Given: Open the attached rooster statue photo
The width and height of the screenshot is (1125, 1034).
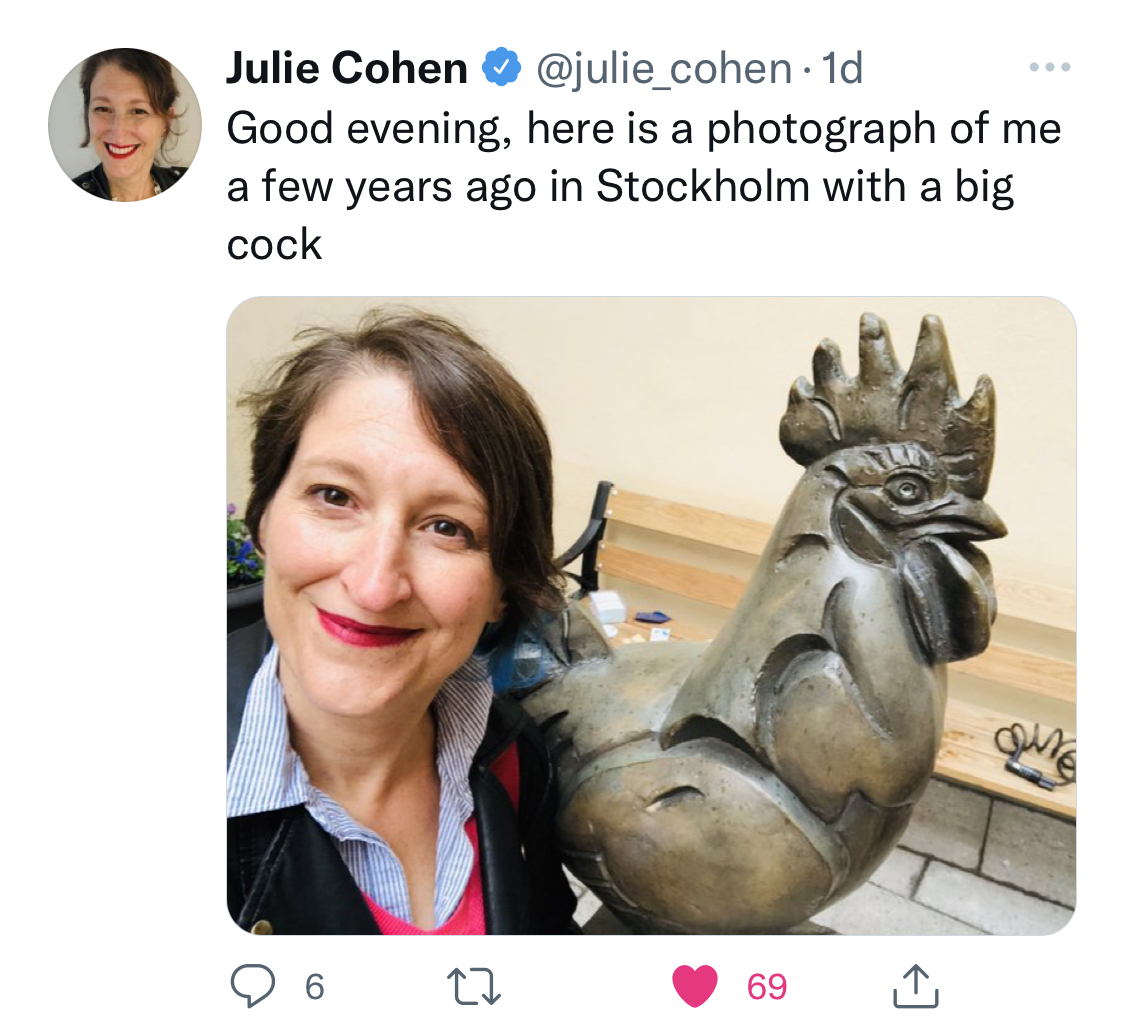Looking at the screenshot, I should (x=651, y=616).
